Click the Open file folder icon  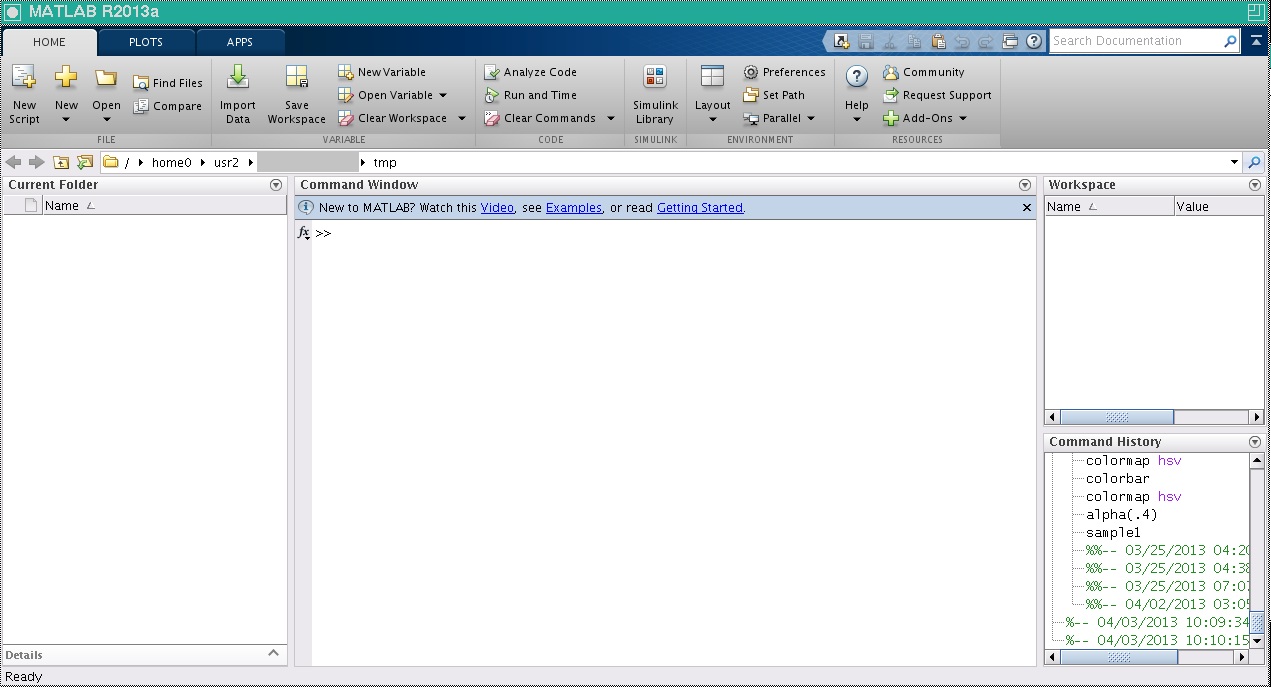[x=106, y=78]
